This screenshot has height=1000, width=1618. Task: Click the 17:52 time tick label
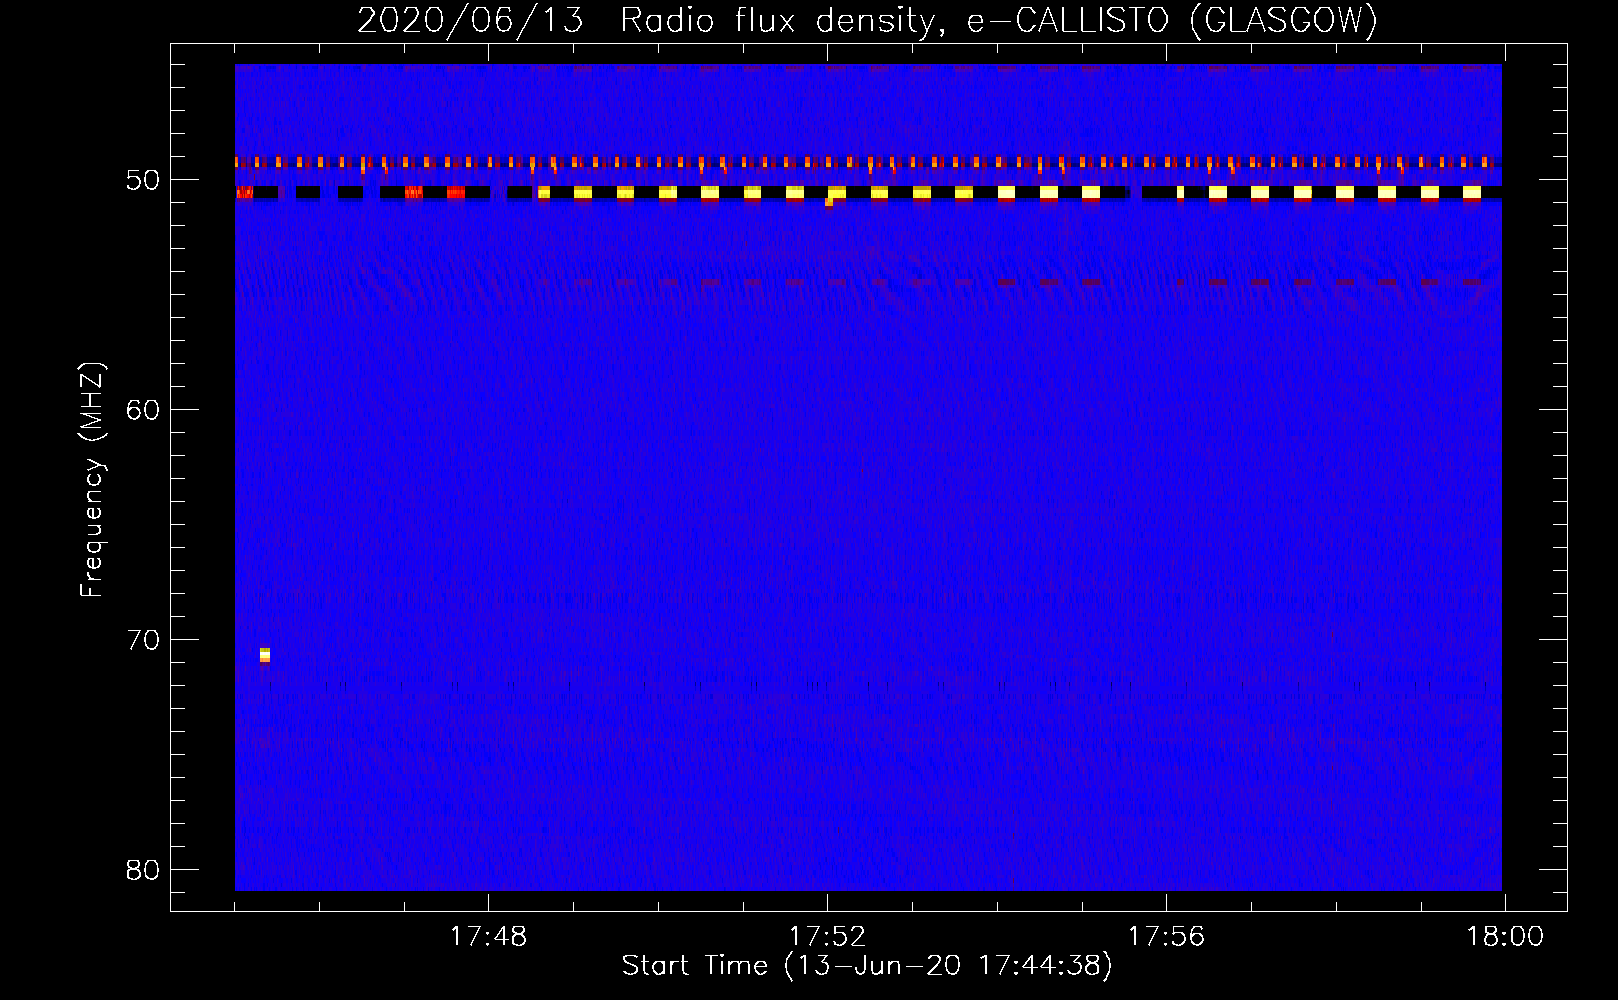point(827,937)
